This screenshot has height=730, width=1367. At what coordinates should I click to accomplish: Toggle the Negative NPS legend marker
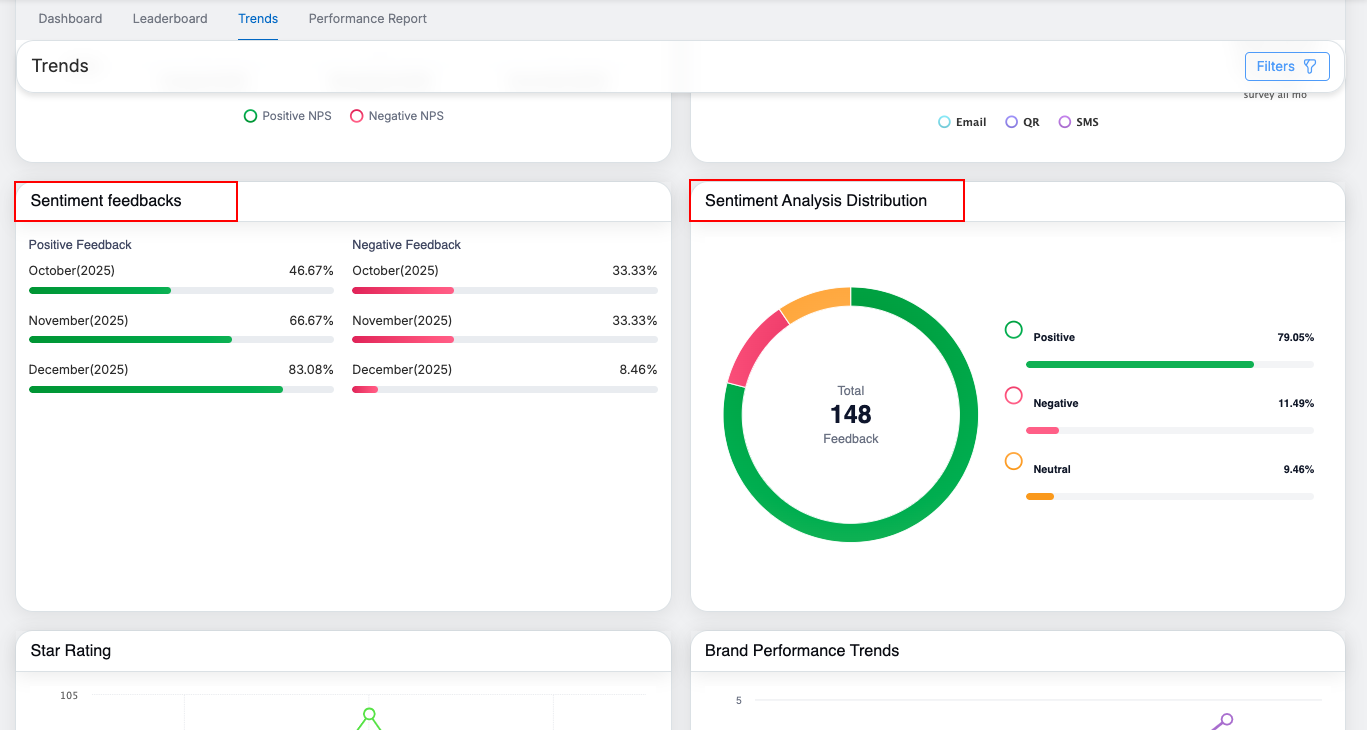tap(357, 116)
